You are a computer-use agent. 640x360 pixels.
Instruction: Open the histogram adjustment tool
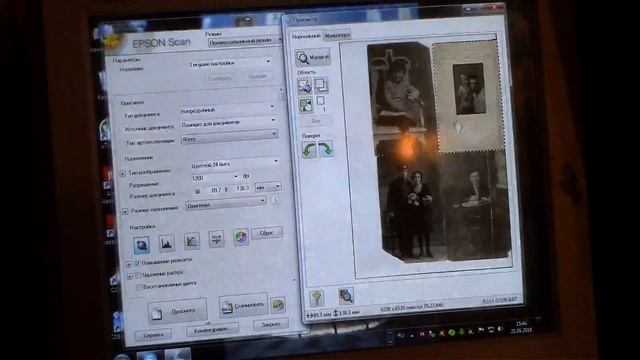167,242
